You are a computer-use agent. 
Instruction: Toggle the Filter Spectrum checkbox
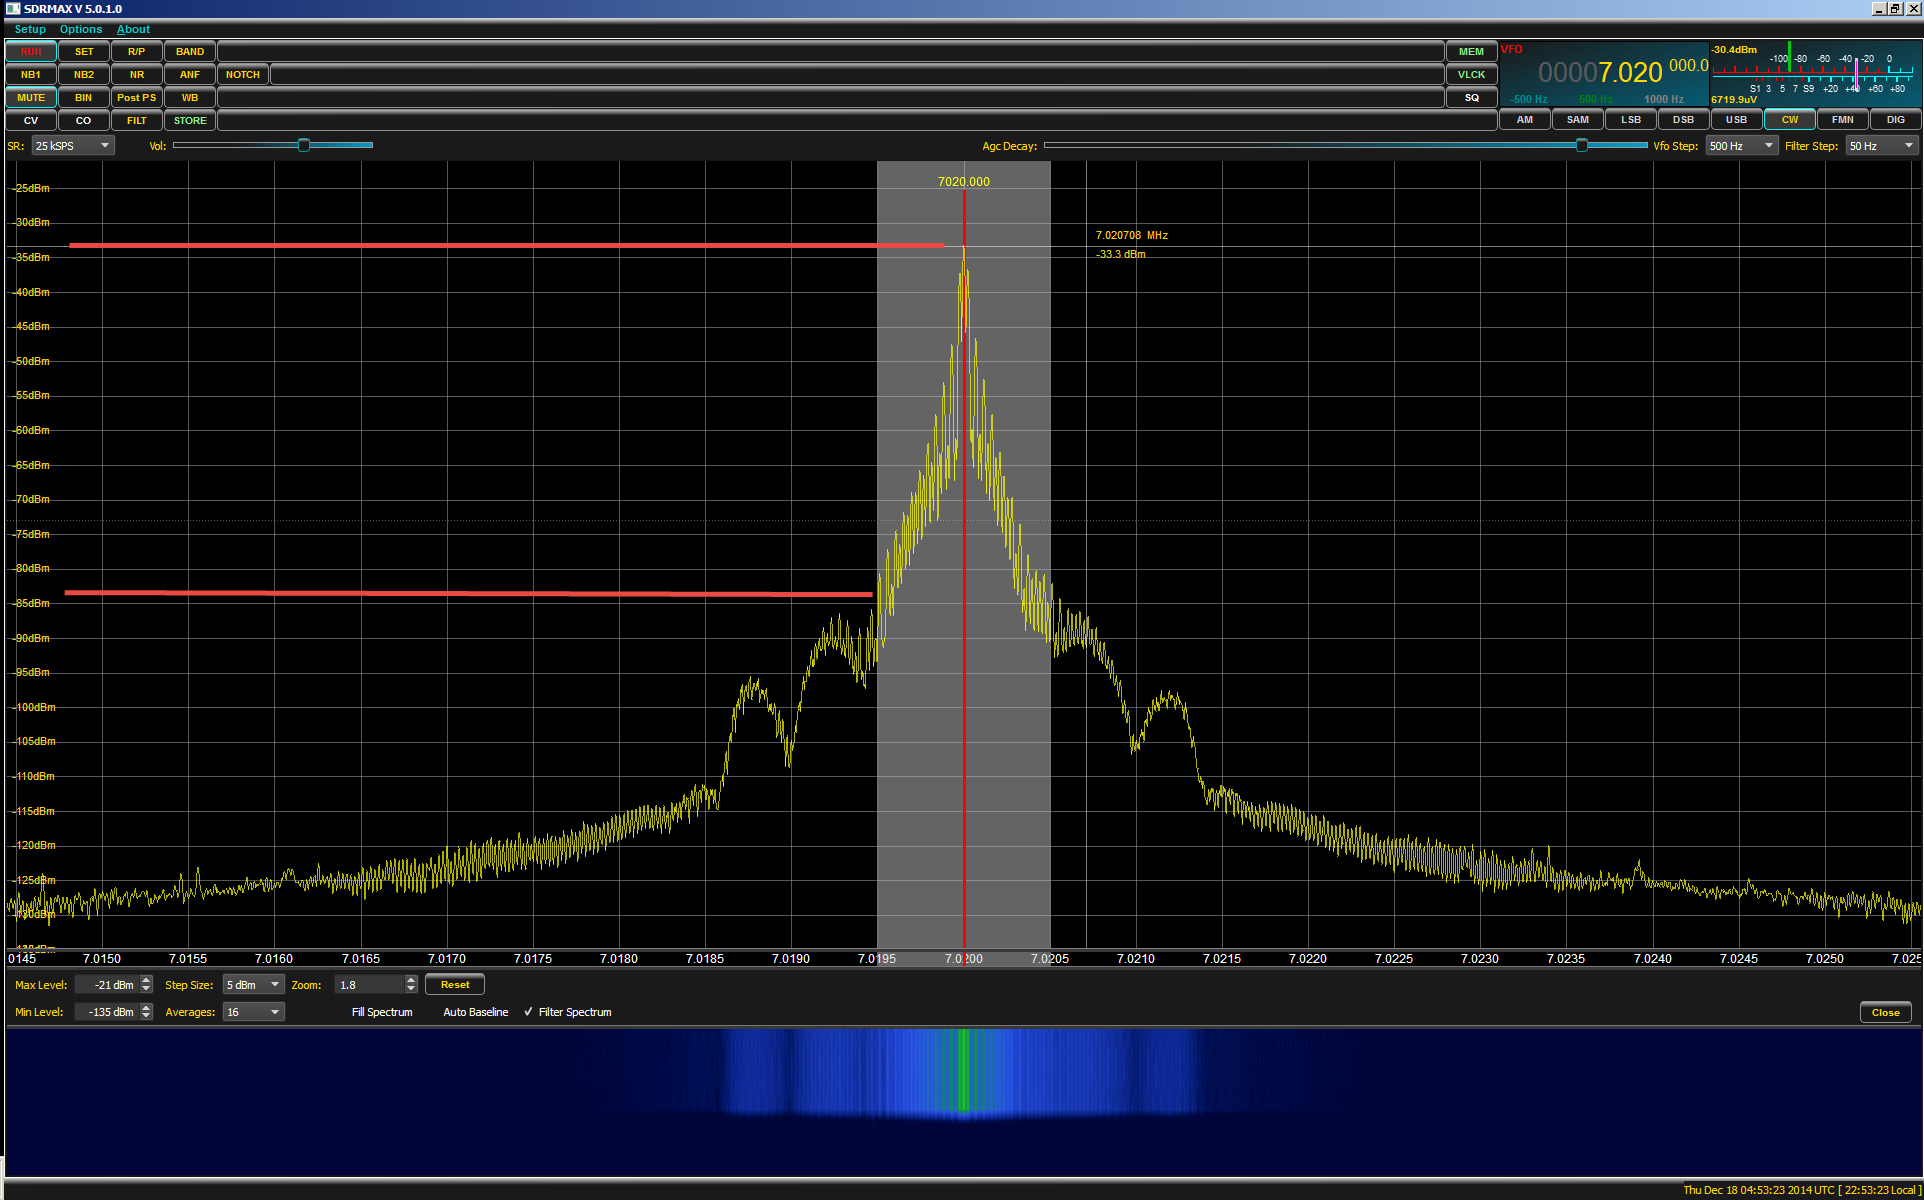(x=529, y=1012)
